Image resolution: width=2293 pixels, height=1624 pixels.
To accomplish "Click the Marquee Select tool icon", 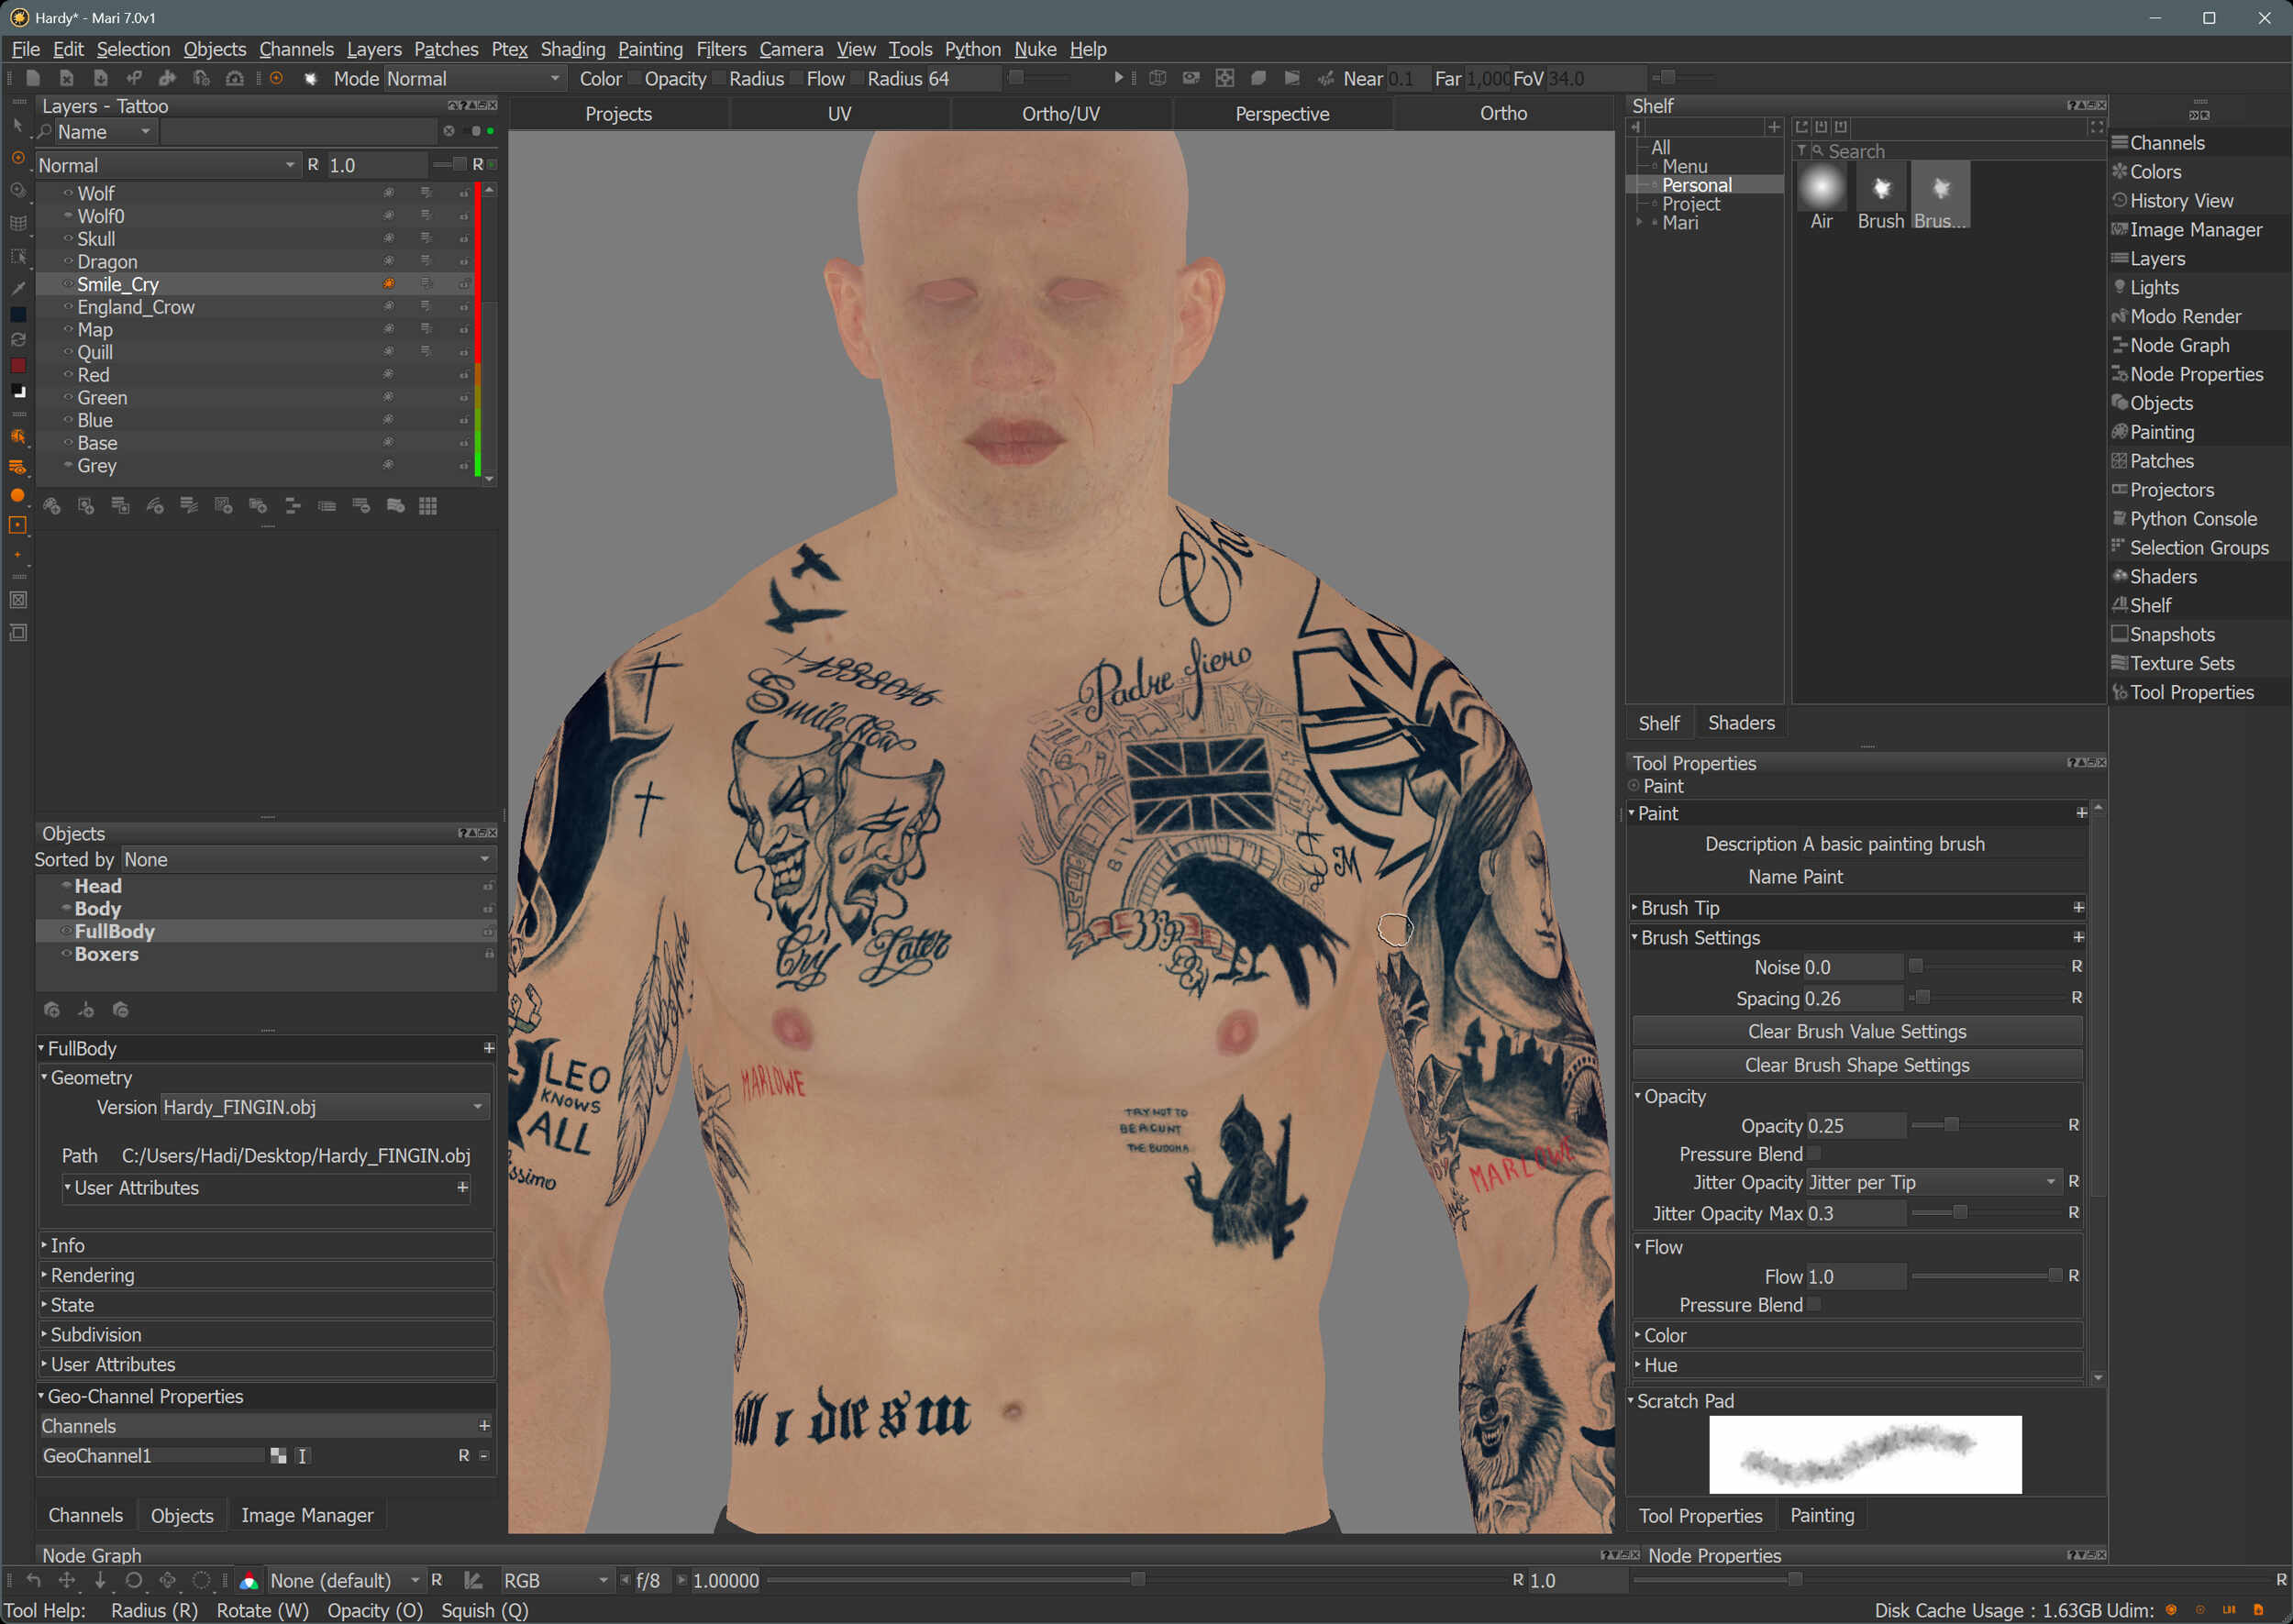I will pyautogui.click(x=18, y=256).
